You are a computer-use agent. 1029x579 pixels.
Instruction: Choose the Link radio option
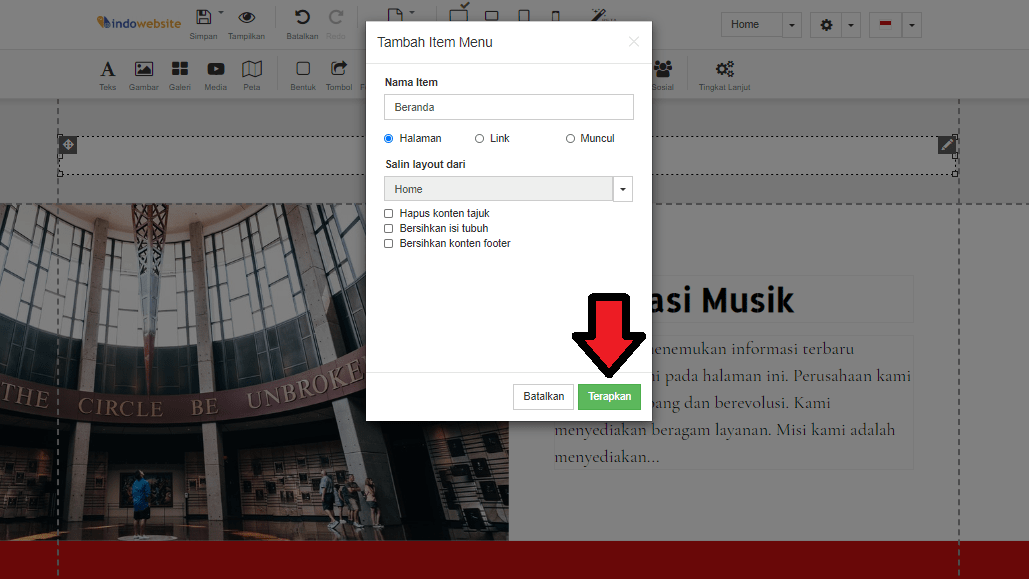coord(479,139)
